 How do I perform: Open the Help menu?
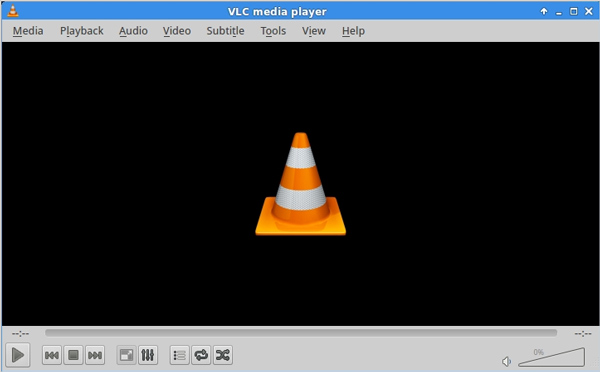tap(353, 31)
